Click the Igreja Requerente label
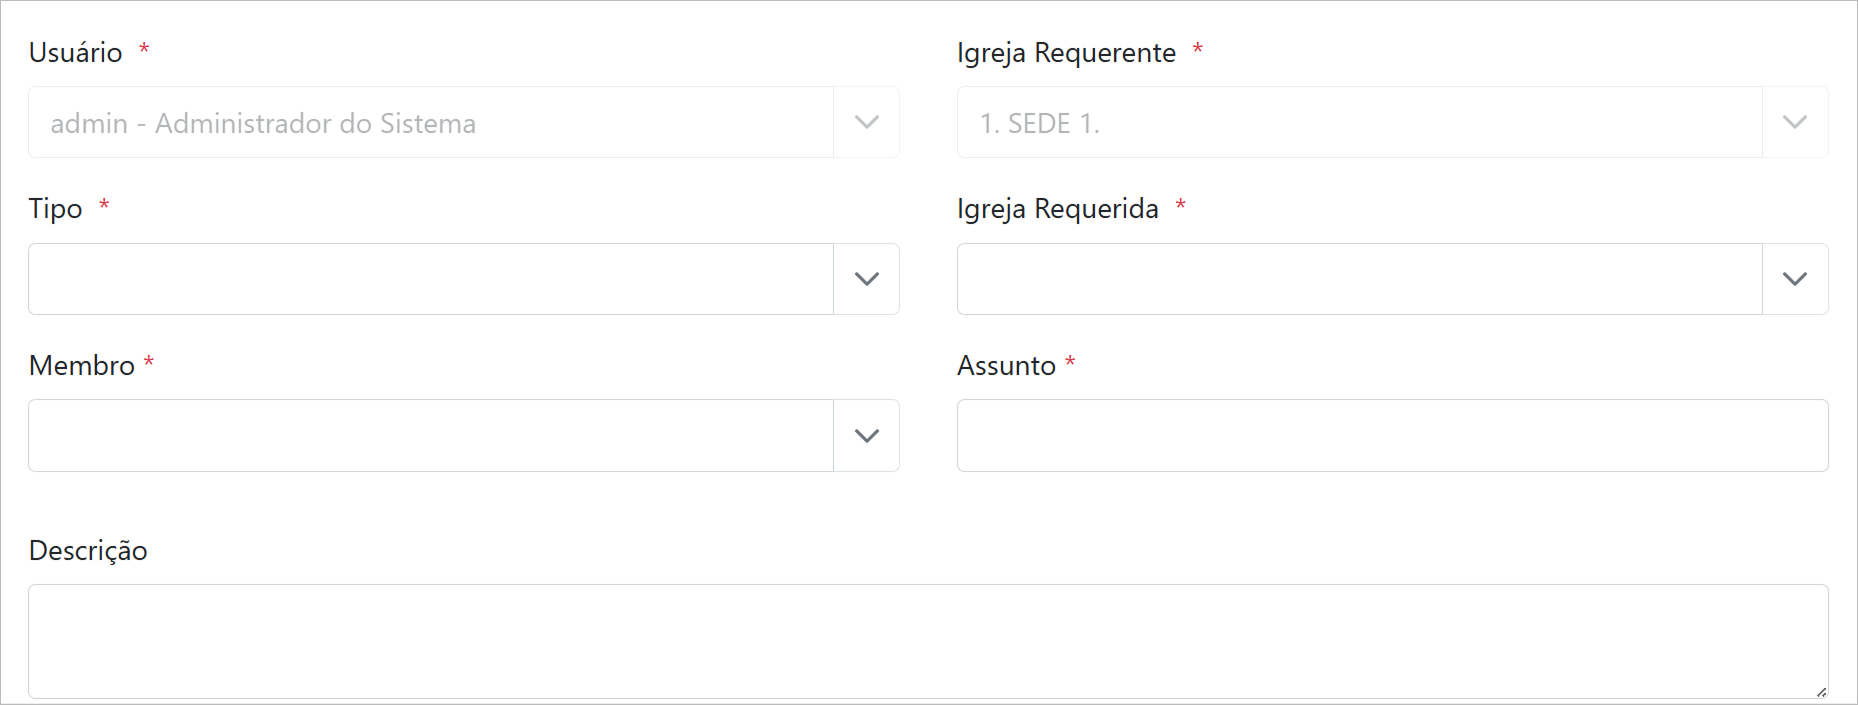 click(1066, 52)
